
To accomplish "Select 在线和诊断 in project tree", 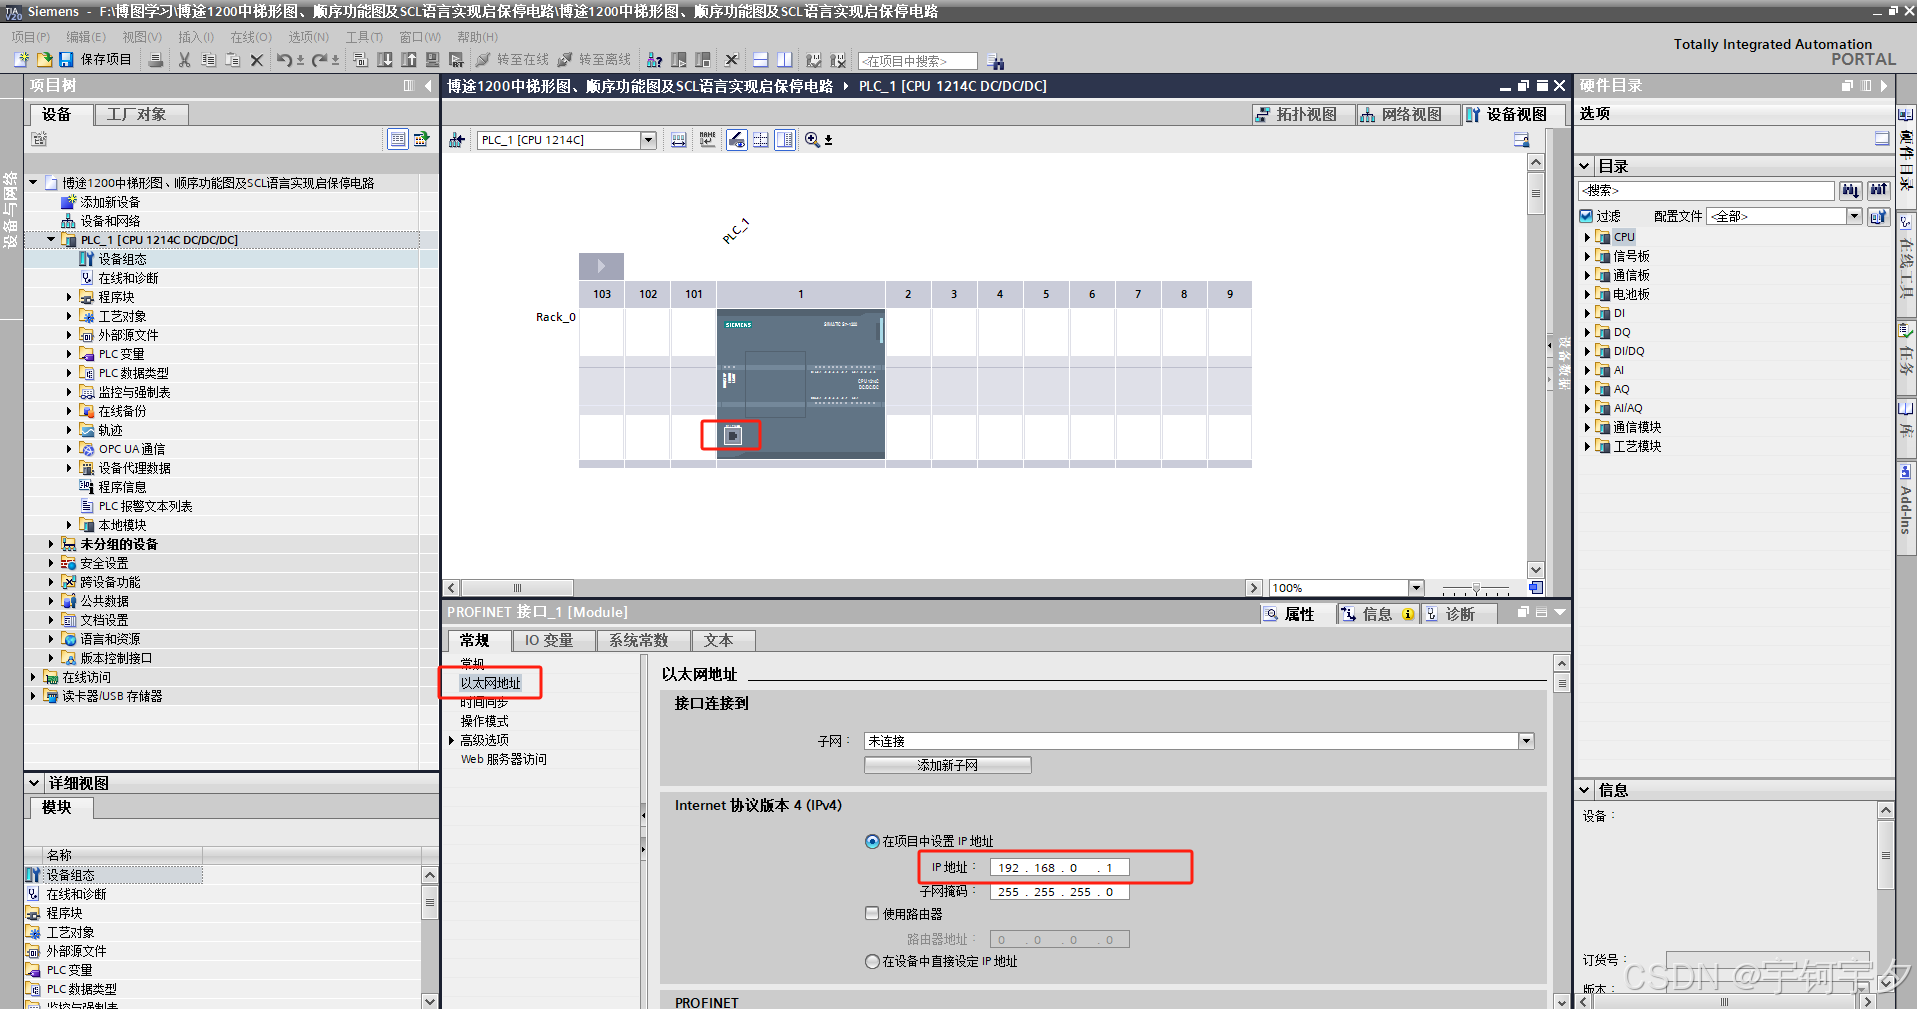I will tap(128, 278).
